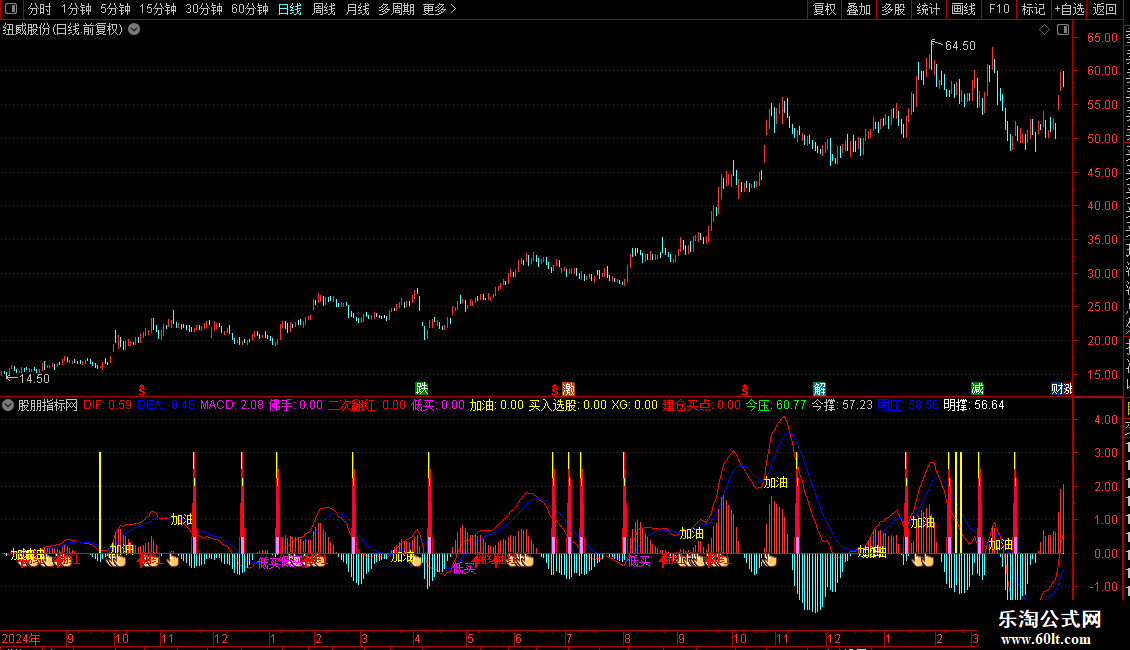The image size is (1130, 650).
Task: Click the 2024年 date axis label
Action: pos(21,638)
